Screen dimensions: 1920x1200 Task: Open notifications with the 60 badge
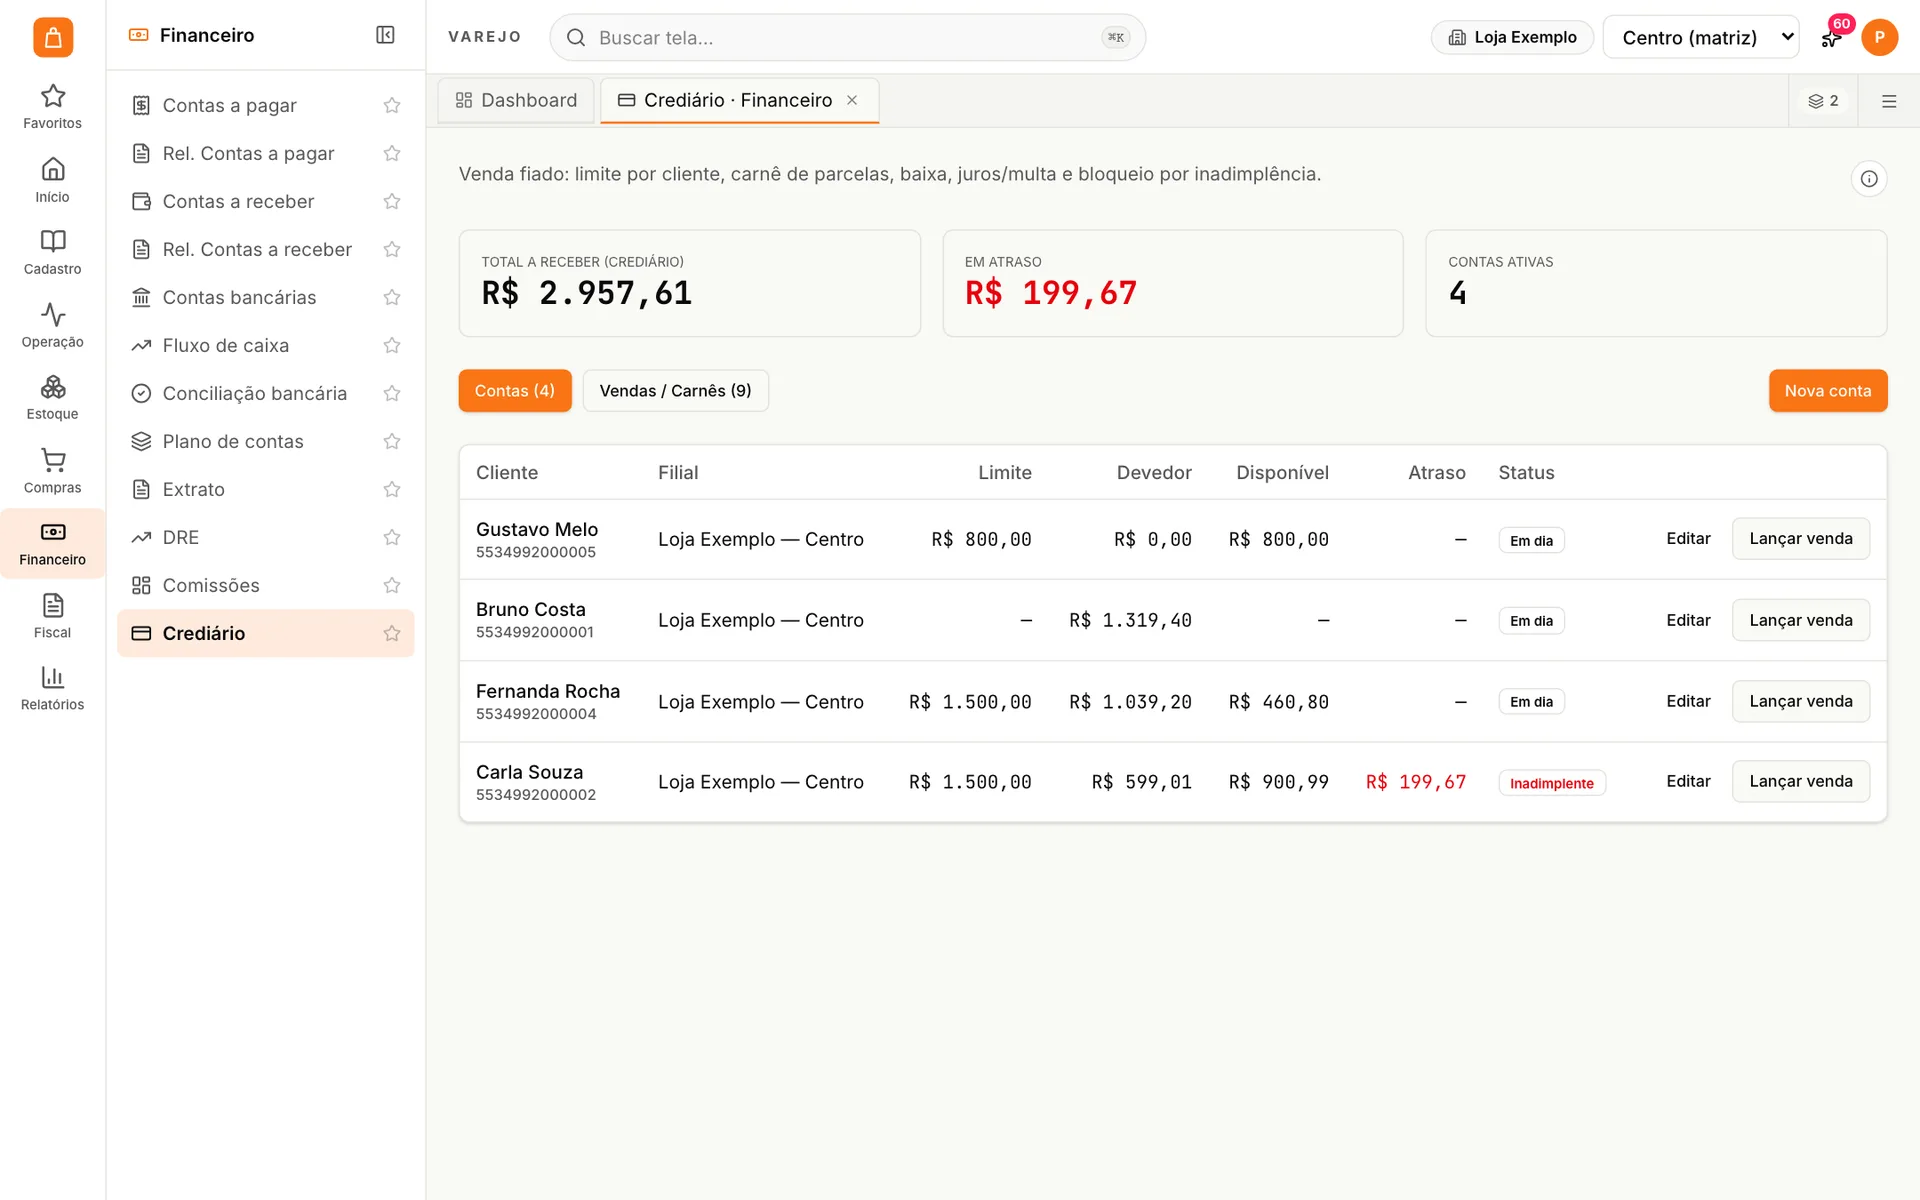pyautogui.click(x=1832, y=36)
